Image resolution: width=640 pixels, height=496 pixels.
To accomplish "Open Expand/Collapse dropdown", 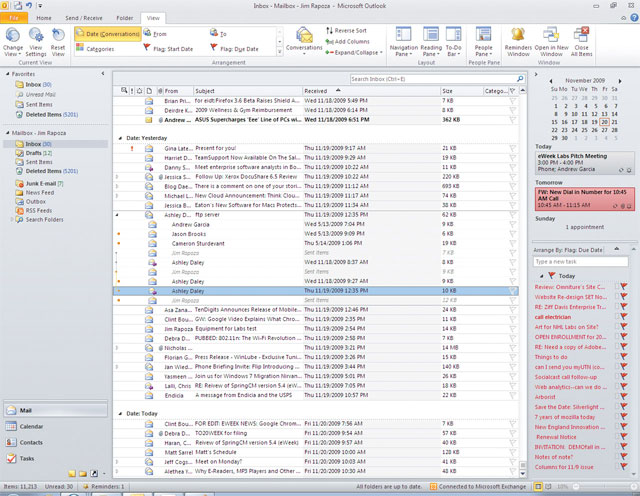I will (x=354, y=53).
